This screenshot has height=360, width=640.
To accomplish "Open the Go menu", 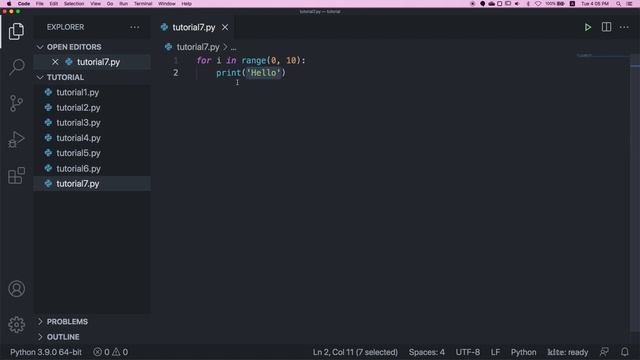I will point(110,4).
